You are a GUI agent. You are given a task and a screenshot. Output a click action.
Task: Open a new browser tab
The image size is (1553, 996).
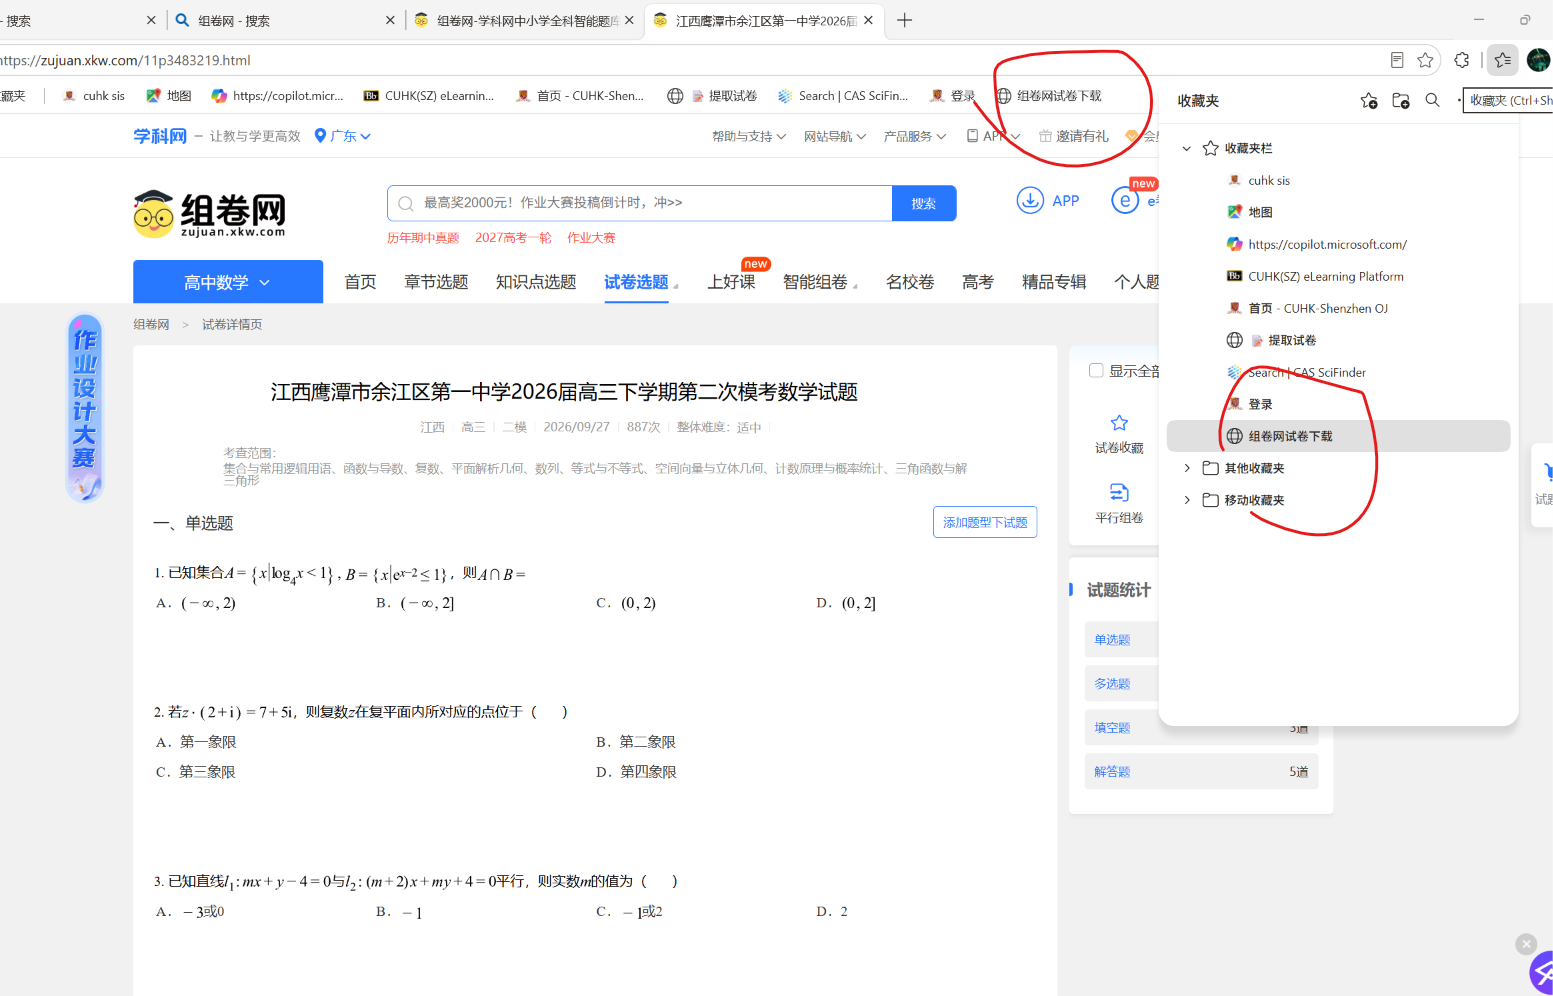904,20
